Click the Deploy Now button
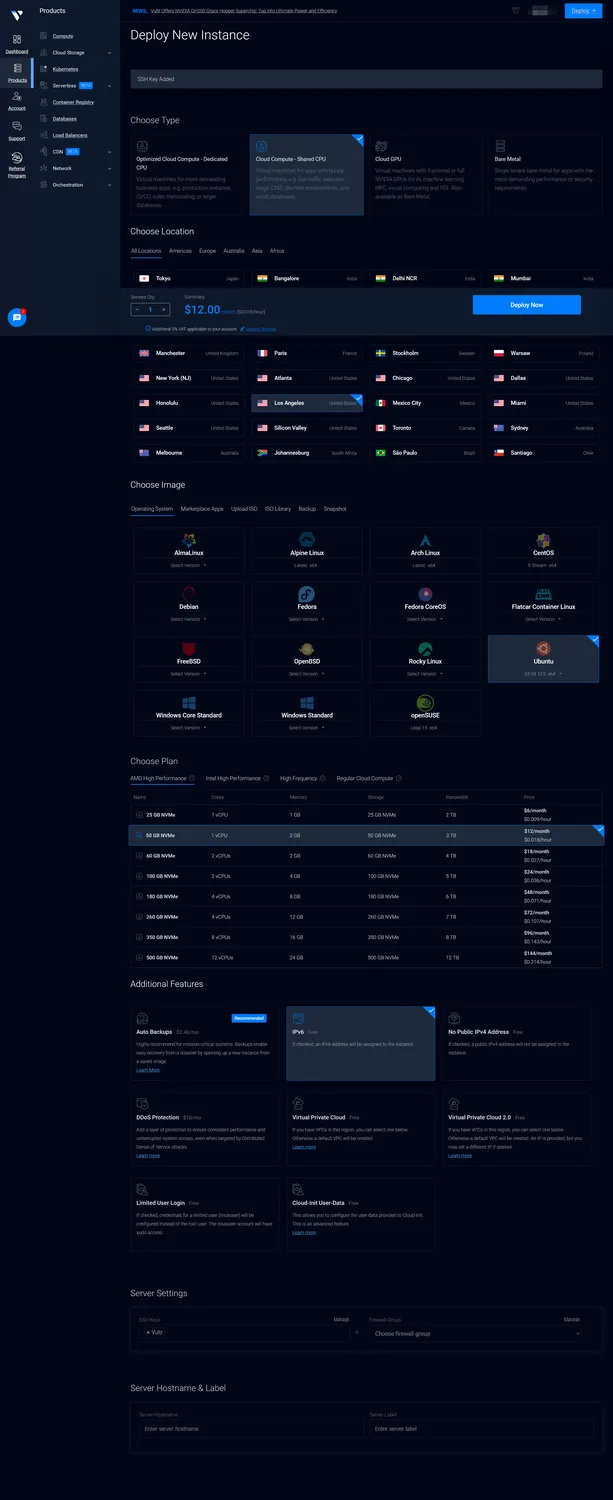The height and width of the screenshot is (1500, 613). coord(526,305)
